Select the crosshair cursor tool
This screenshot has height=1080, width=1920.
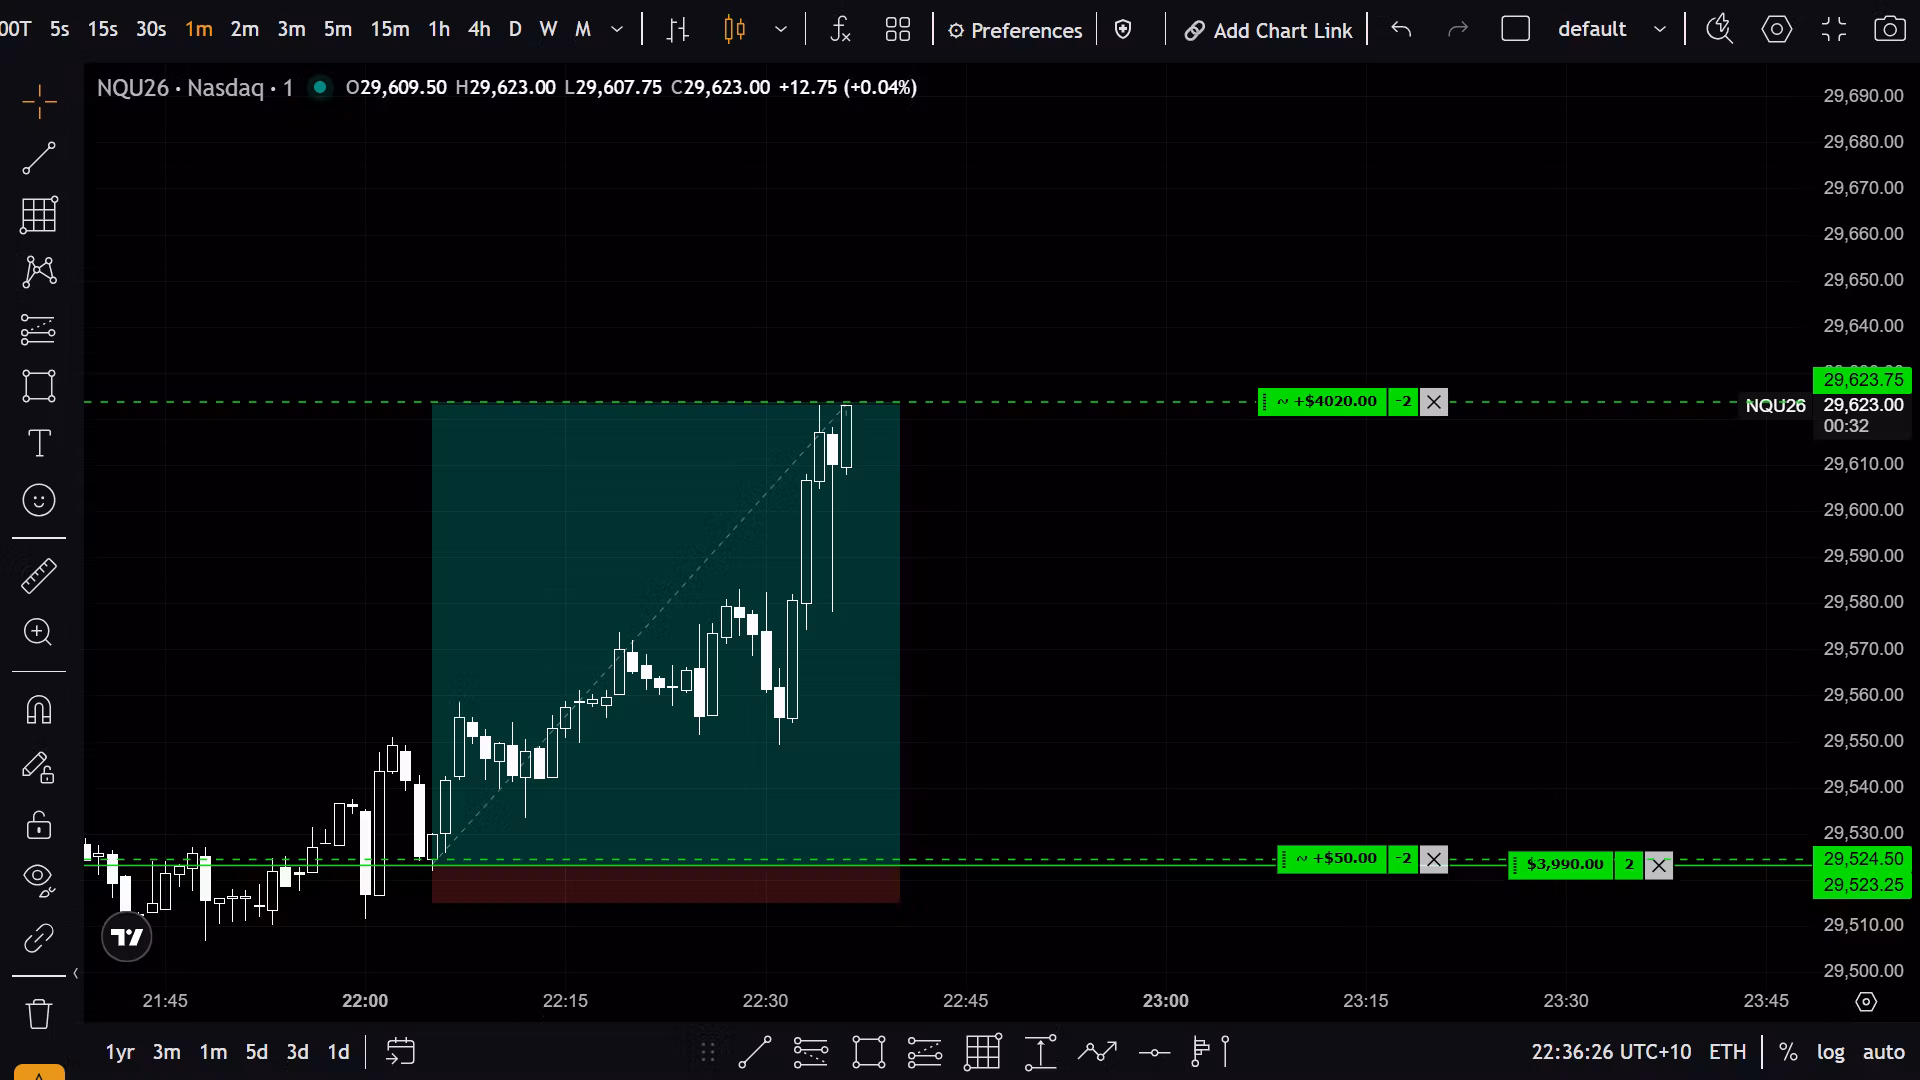pyautogui.click(x=39, y=101)
